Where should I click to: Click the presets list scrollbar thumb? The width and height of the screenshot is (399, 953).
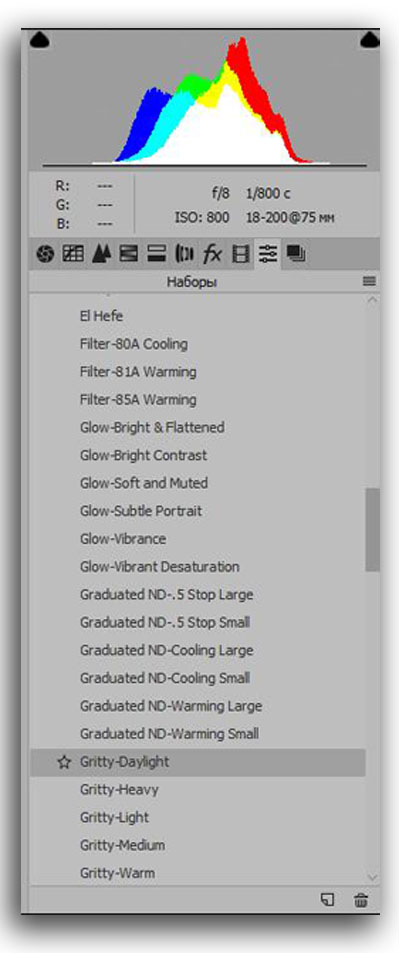(x=373, y=529)
